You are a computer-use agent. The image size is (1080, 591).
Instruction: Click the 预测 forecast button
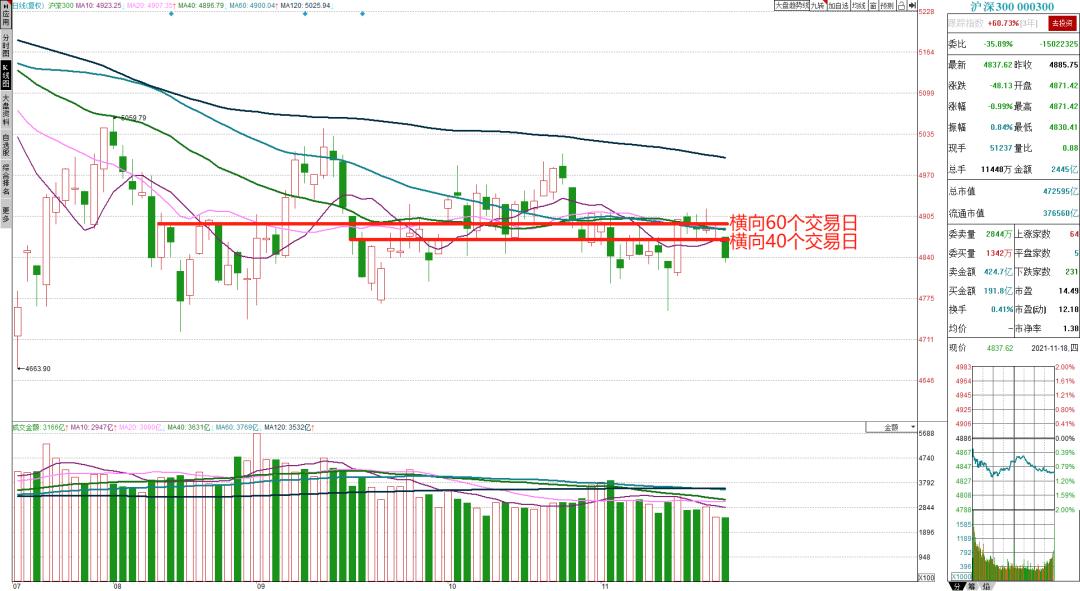coord(887,6)
